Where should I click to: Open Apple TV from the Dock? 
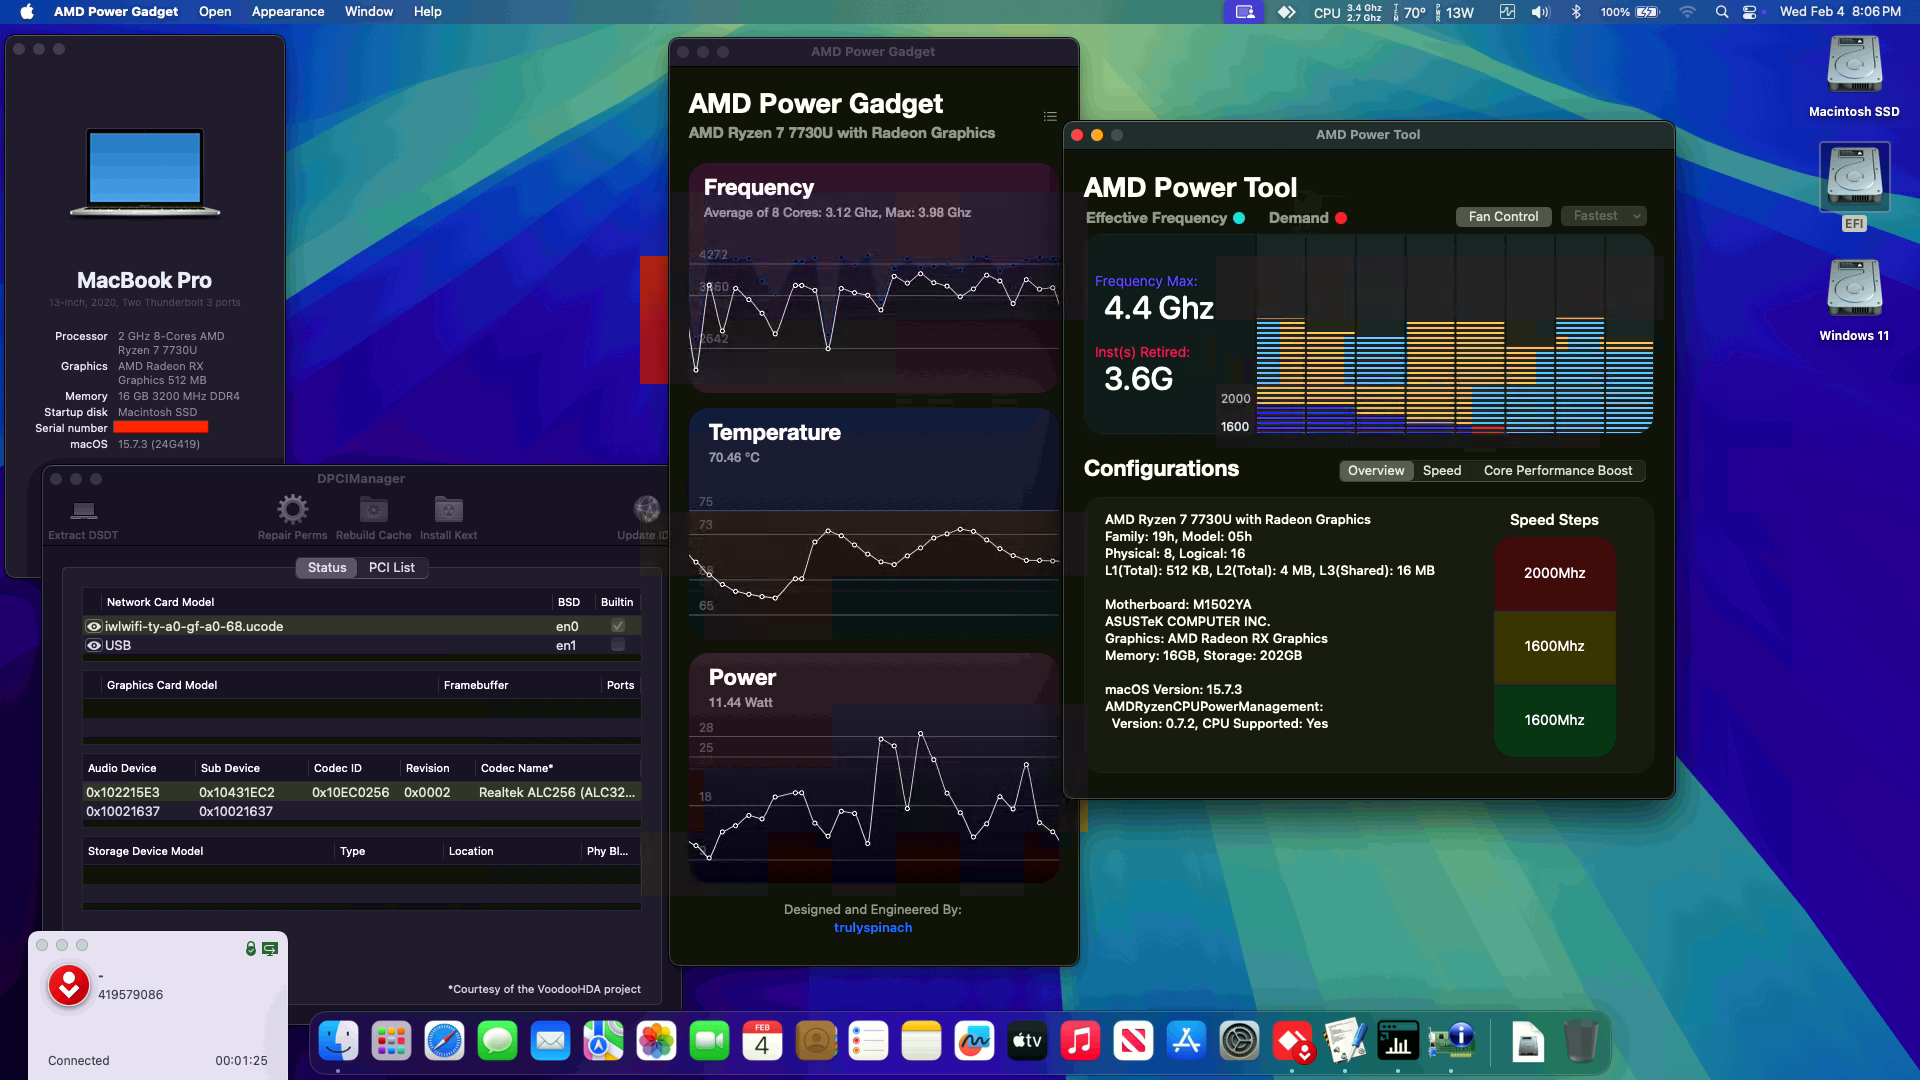1028,1042
